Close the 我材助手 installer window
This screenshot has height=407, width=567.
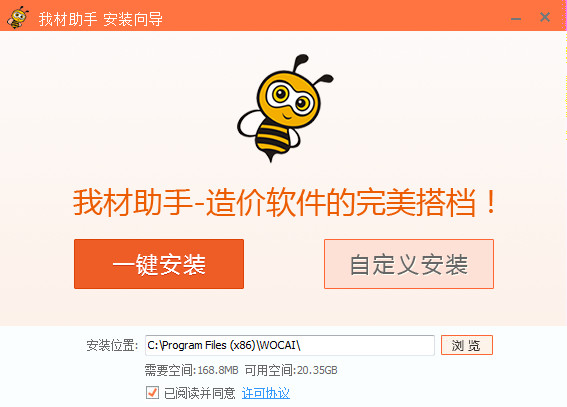545,17
